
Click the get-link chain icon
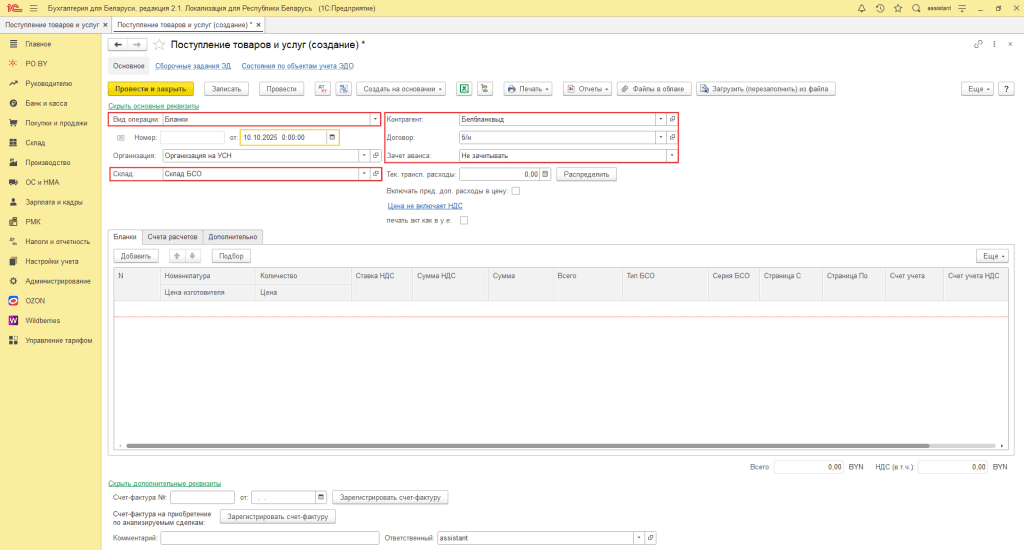(977, 45)
